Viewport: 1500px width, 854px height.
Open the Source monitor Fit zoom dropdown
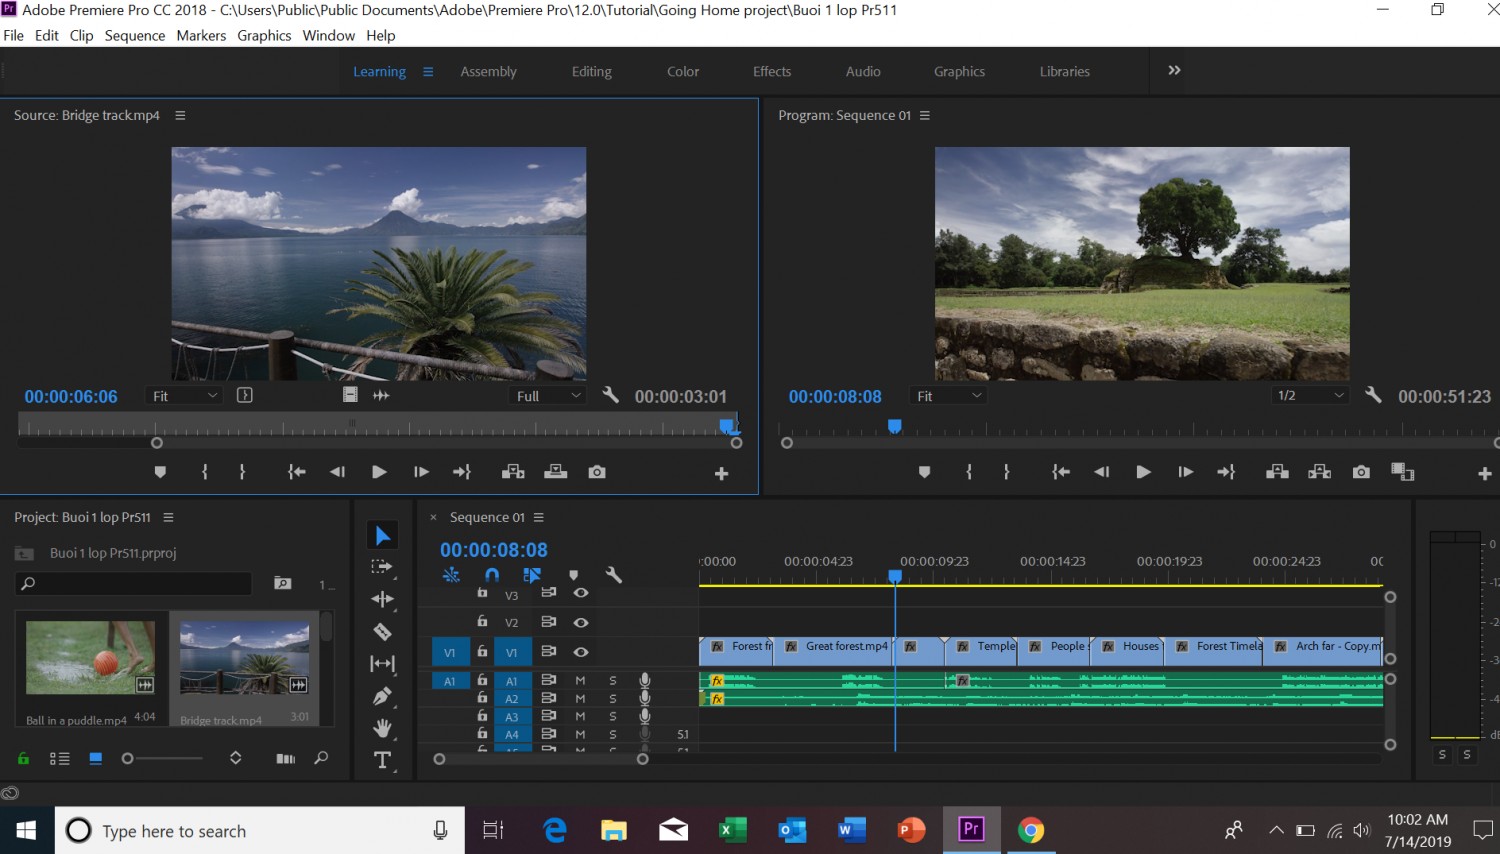coord(184,396)
